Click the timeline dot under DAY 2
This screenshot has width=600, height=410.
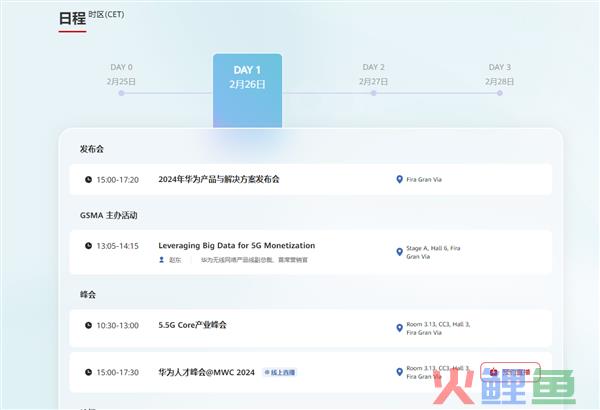click(x=373, y=93)
